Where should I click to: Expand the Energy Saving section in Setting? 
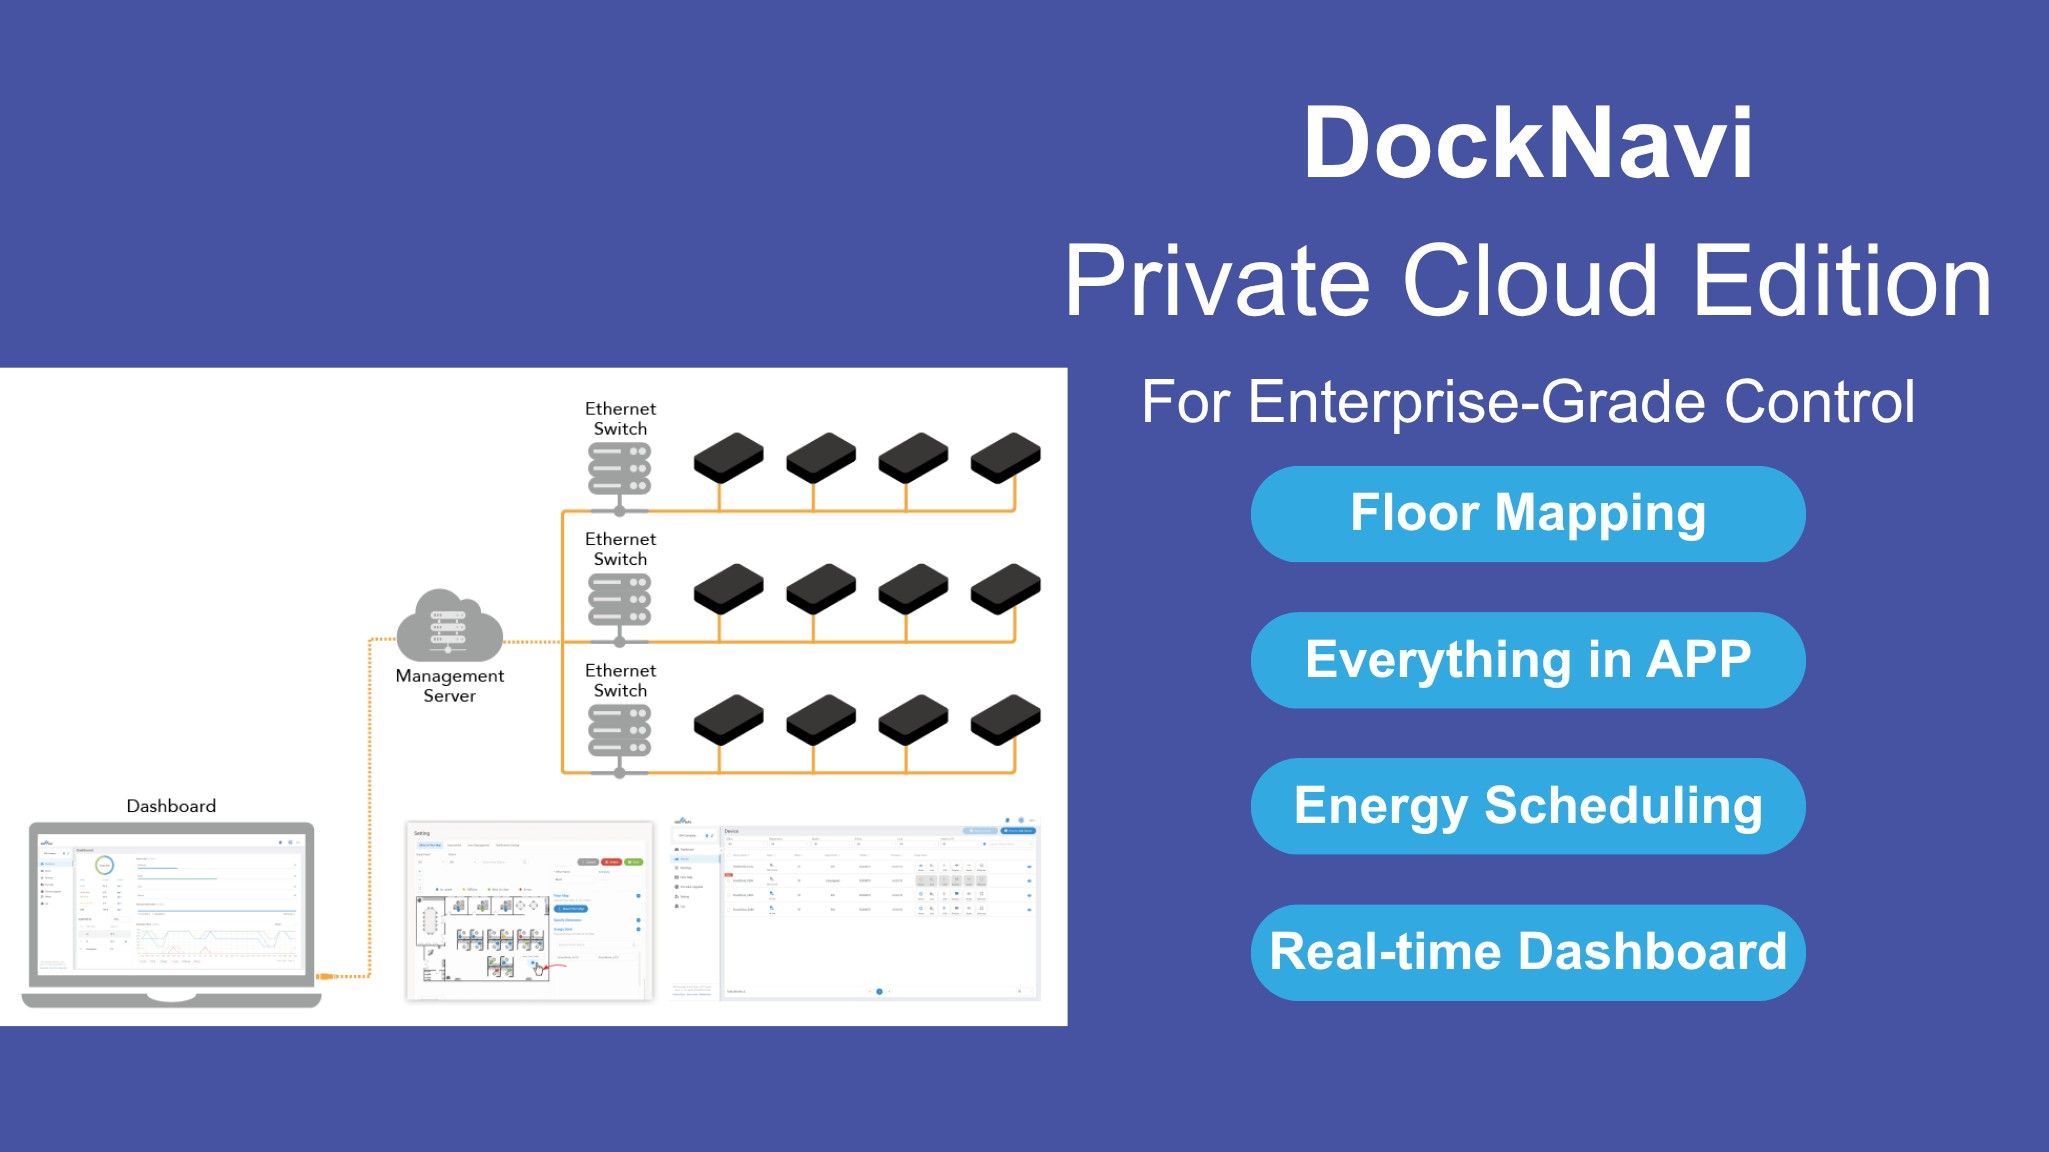pos(638,929)
